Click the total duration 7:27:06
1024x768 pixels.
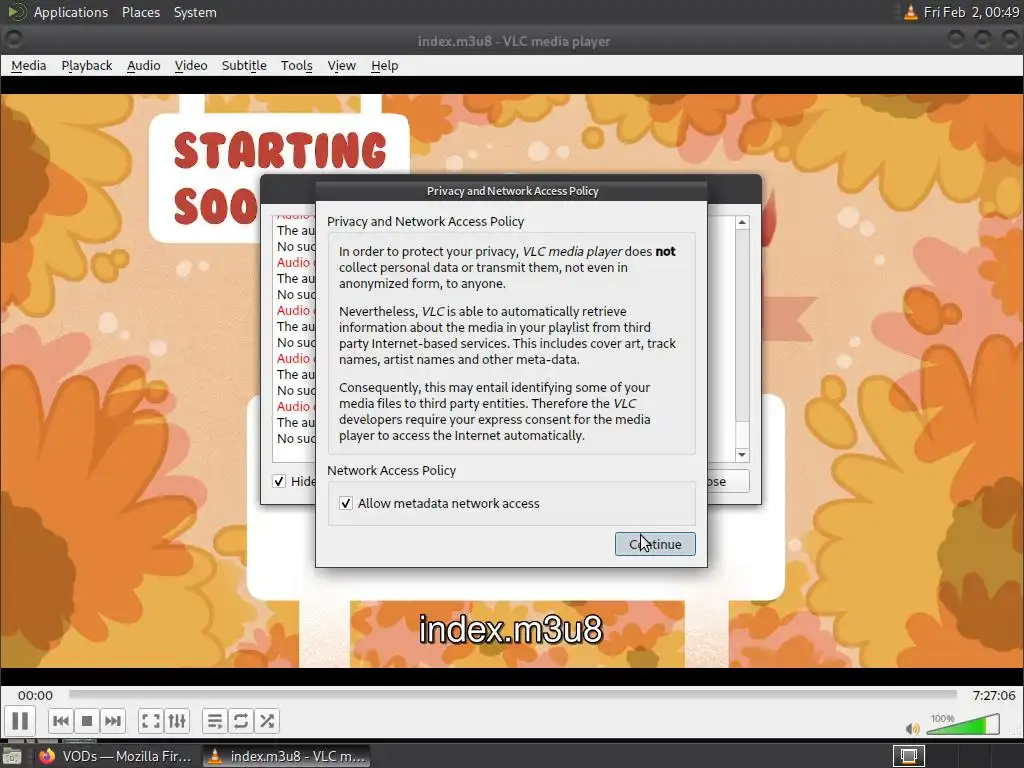994,696
